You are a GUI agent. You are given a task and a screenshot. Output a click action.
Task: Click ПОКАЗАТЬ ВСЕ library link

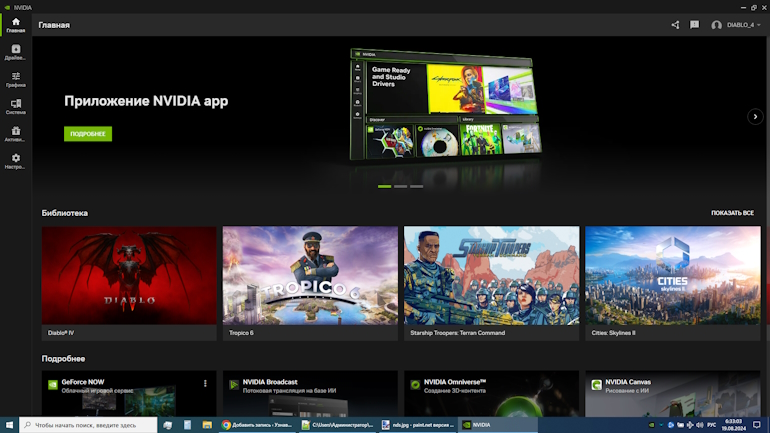(x=732, y=213)
